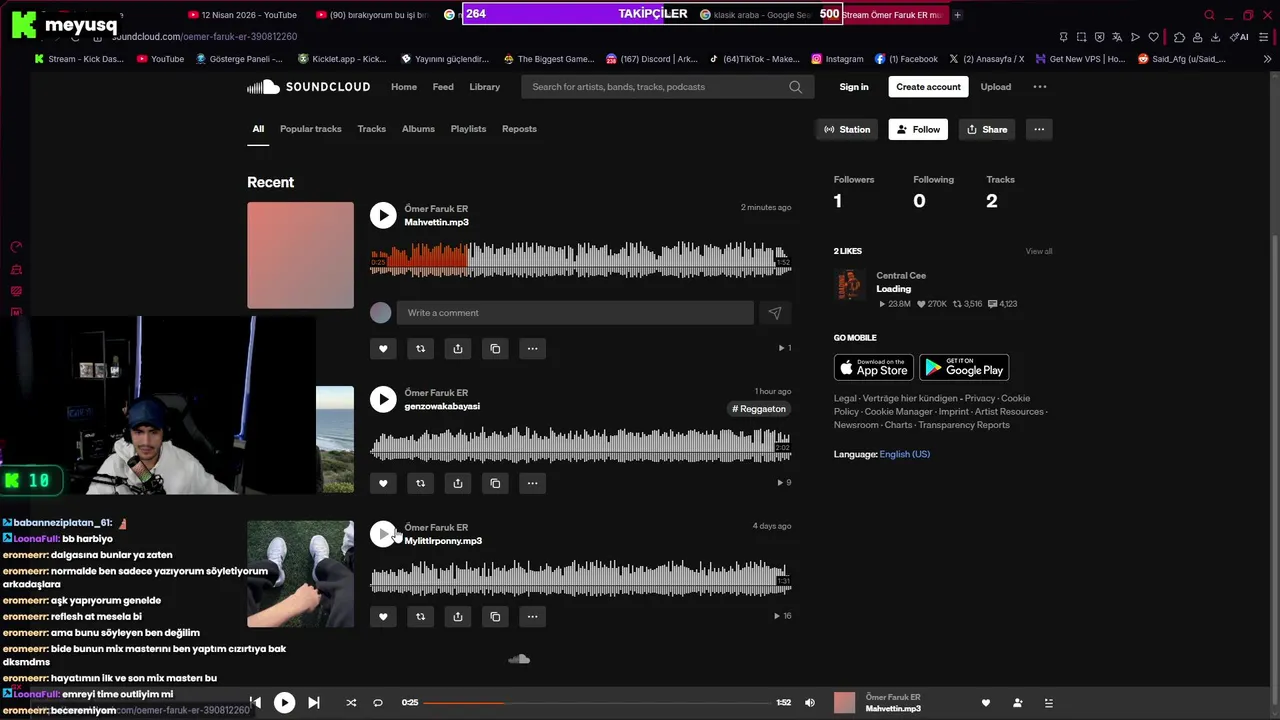Repost the Mylittlrponny.mp3 track
Viewport: 1280px width, 720px height.
(420, 616)
